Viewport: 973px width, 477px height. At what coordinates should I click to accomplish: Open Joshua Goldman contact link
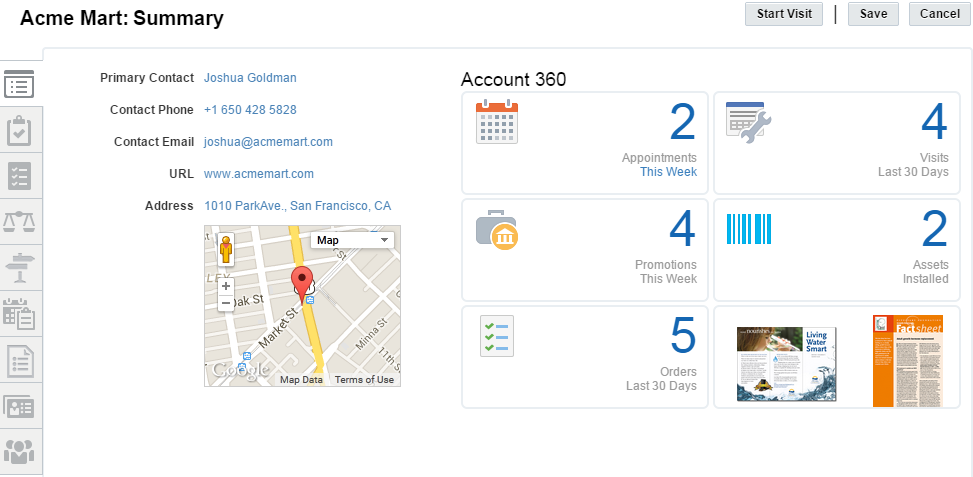pos(250,78)
